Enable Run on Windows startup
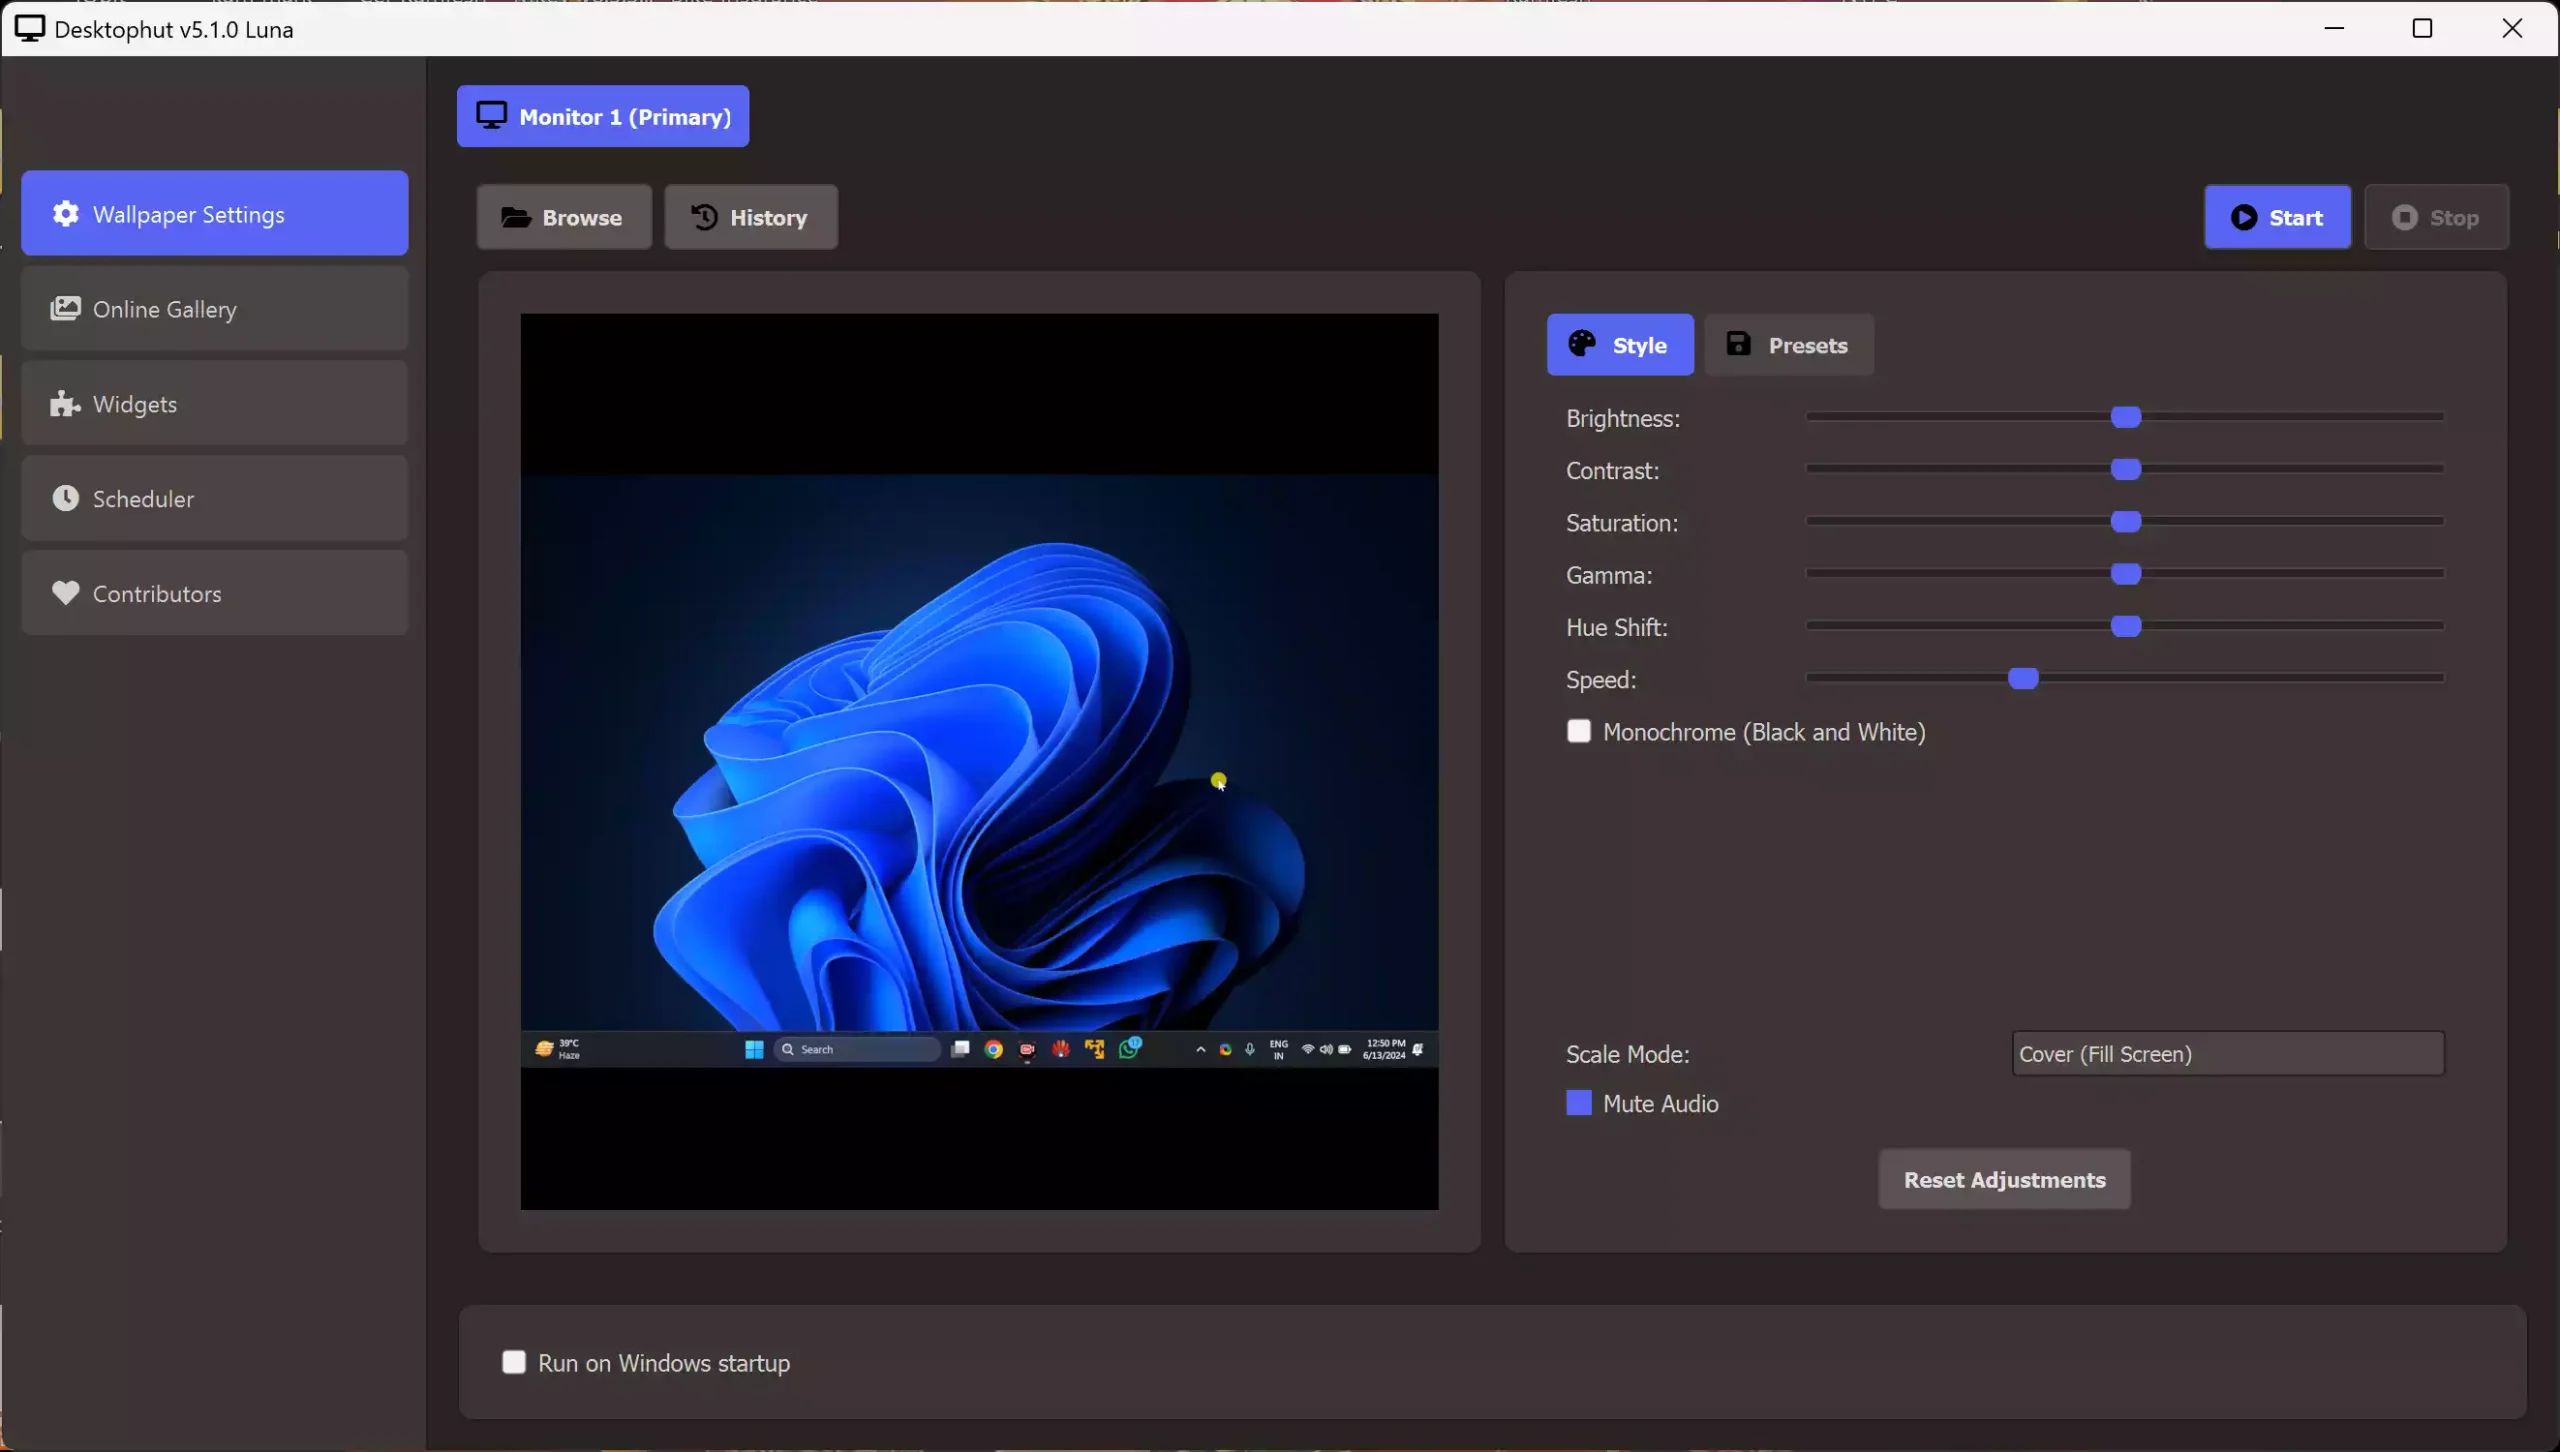Image resolution: width=2560 pixels, height=1452 pixels. pyautogui.click(x=514, y=1362)
